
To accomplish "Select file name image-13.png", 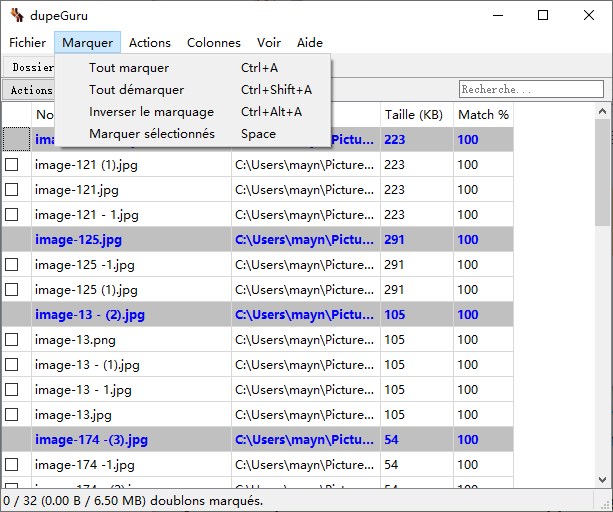I will (75, 340).
